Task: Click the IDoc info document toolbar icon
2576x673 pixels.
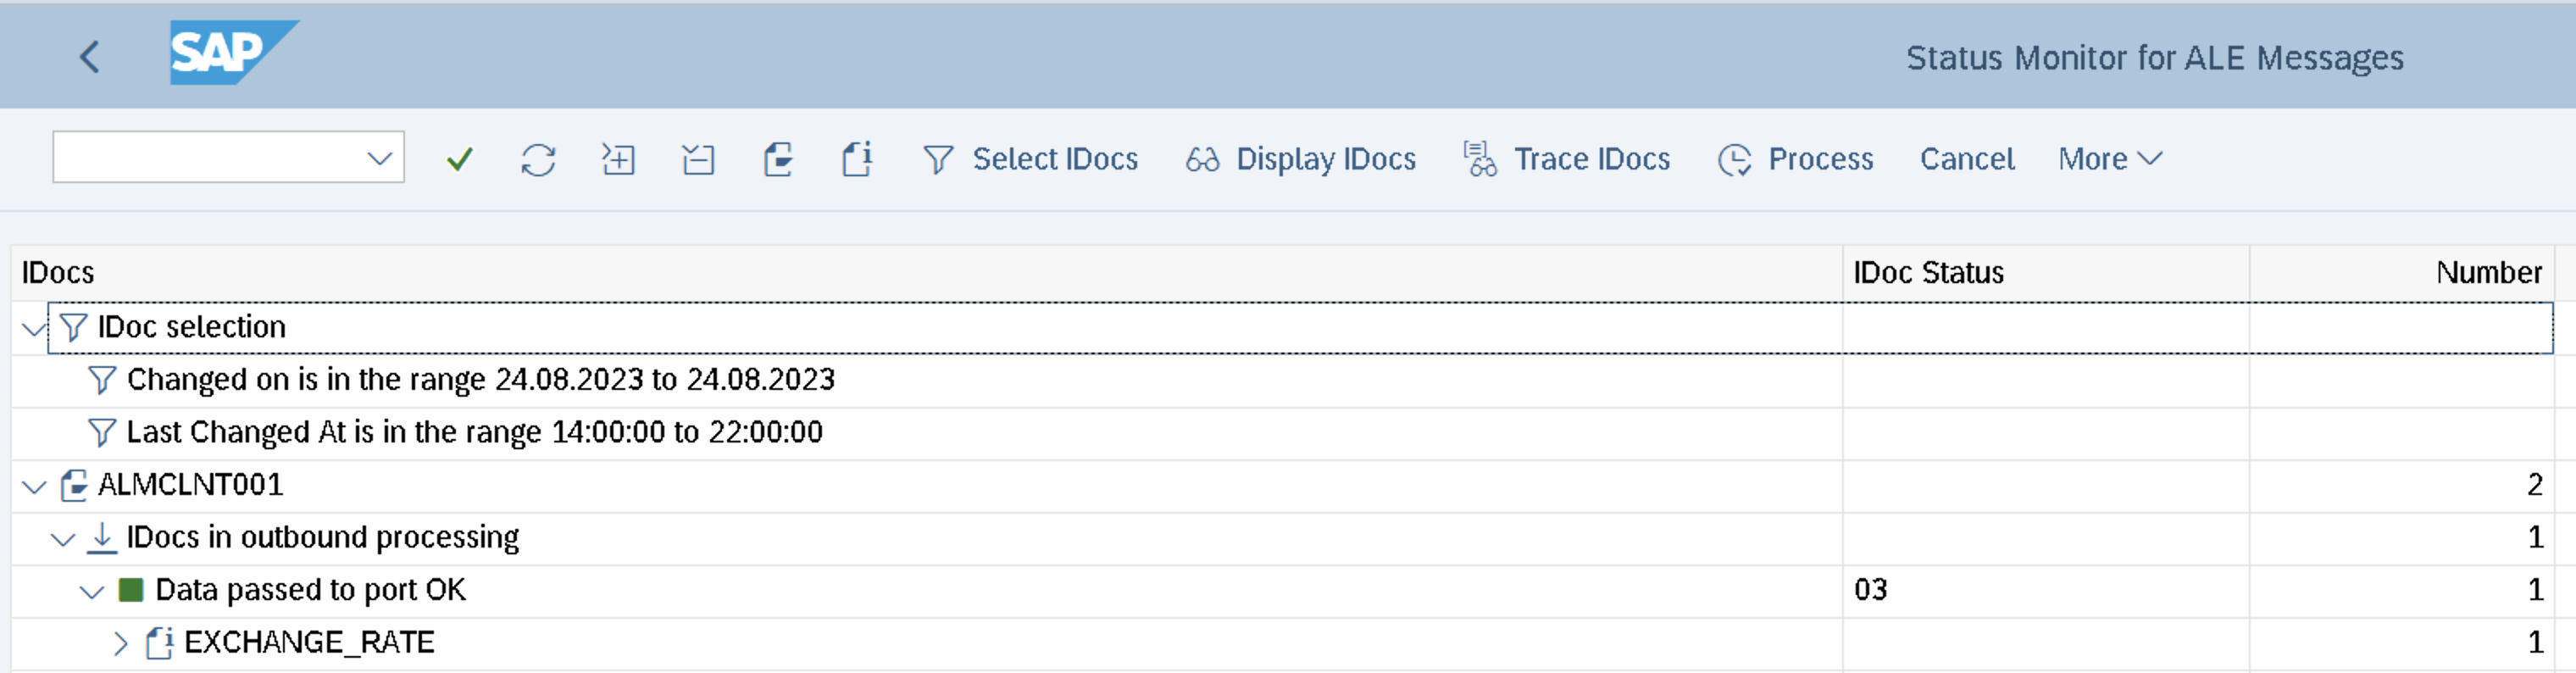Action: tap(857, 159)
